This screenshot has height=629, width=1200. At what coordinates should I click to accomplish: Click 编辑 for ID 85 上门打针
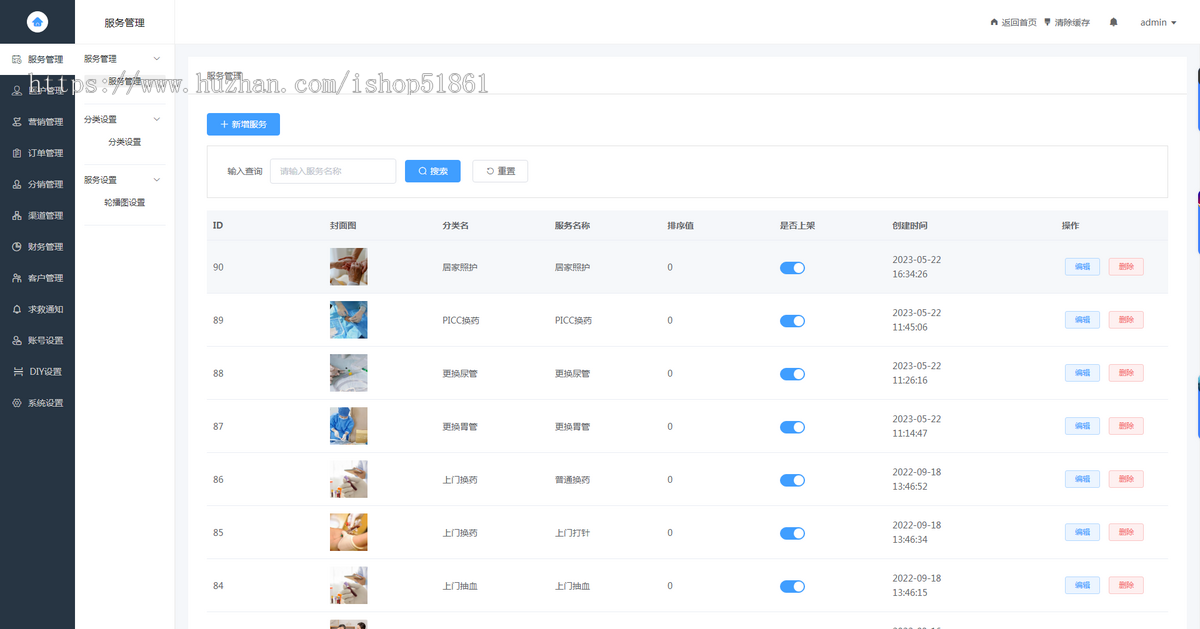[x=1082, y=532]
